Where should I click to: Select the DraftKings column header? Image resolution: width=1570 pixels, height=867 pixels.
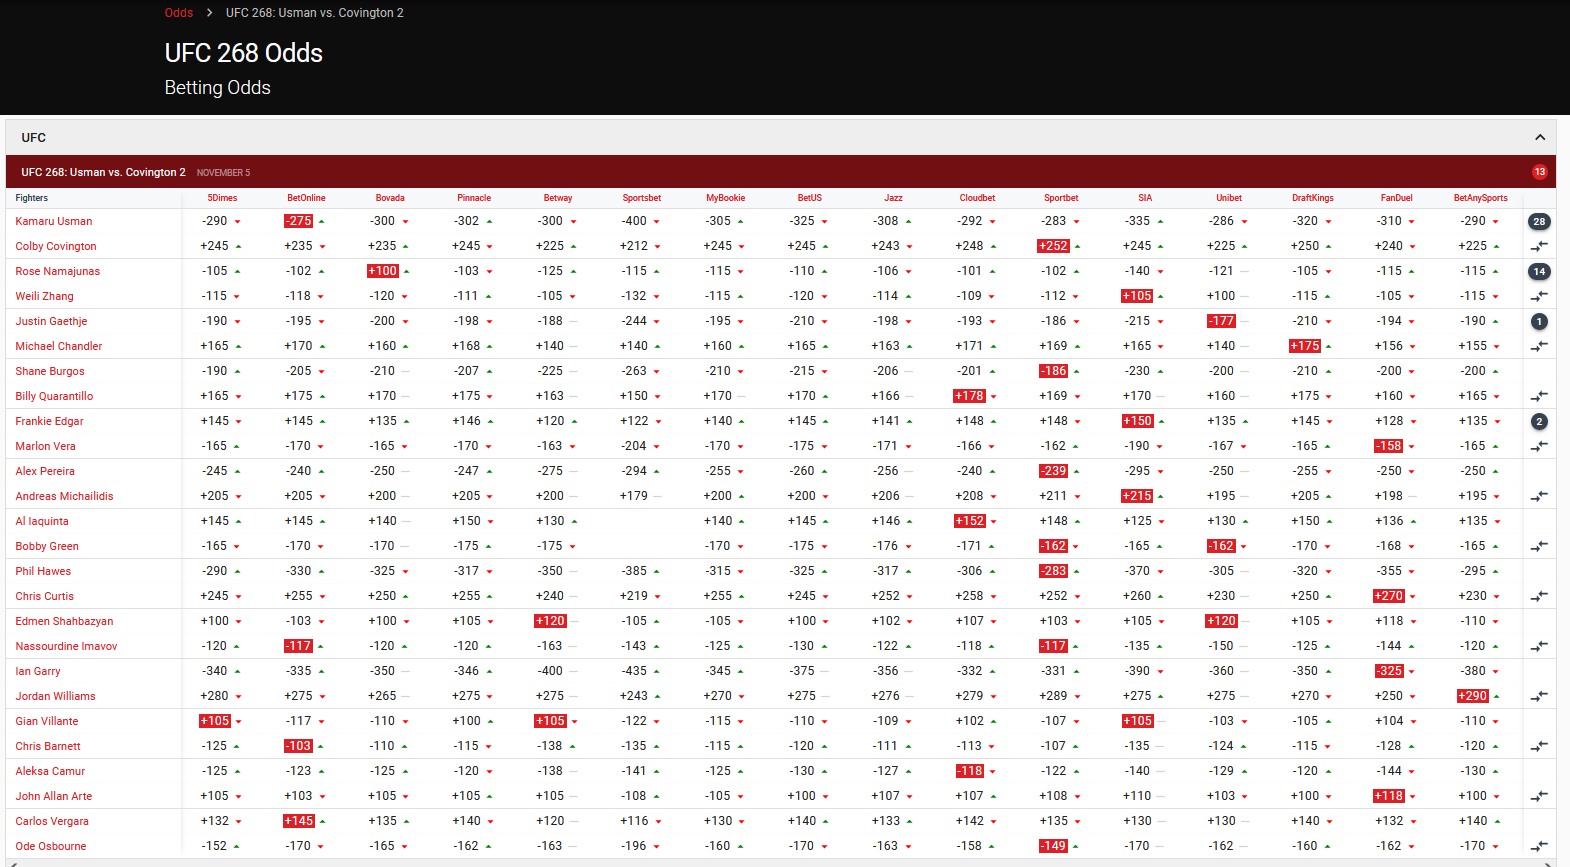[1313, 198]
